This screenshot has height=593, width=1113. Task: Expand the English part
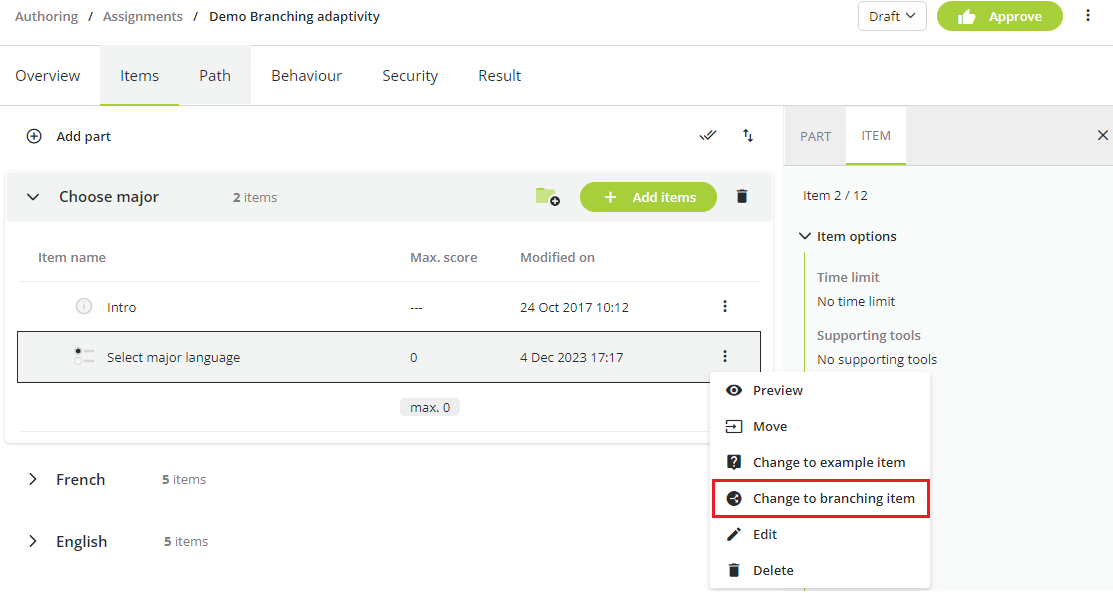click(32, 541)
